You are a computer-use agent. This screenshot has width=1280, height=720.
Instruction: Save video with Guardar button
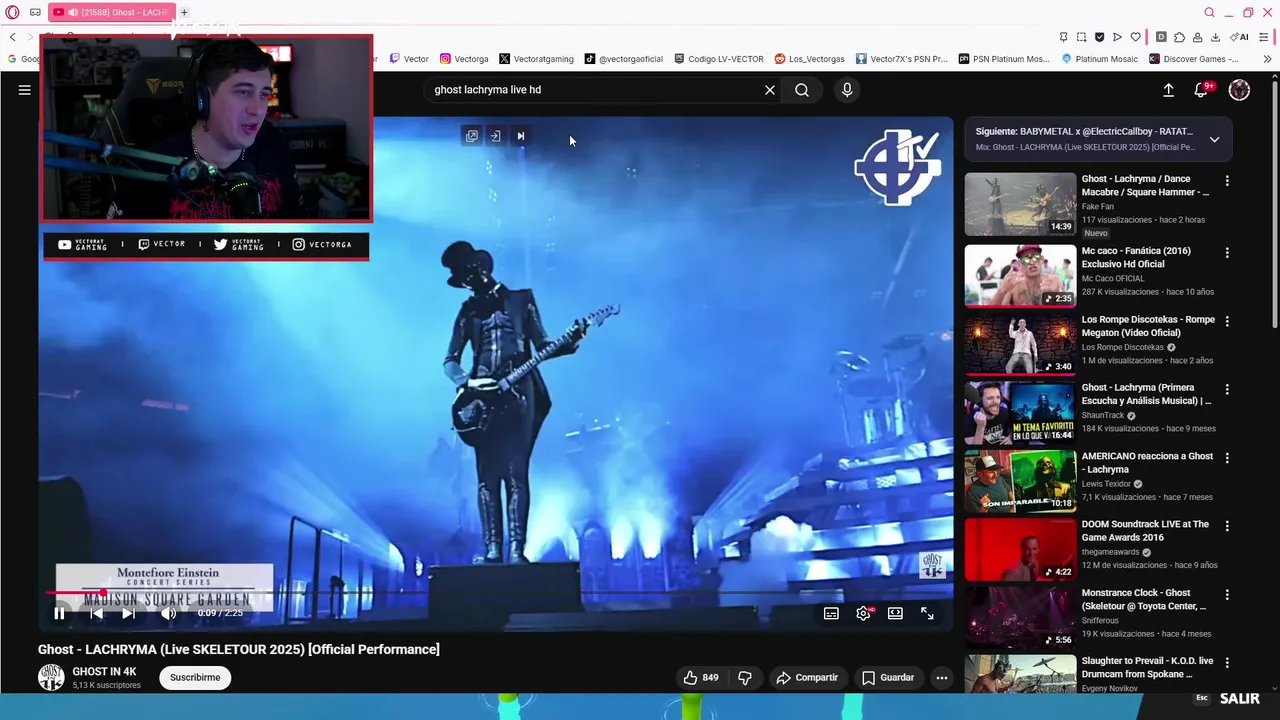[x=888, y=677]
